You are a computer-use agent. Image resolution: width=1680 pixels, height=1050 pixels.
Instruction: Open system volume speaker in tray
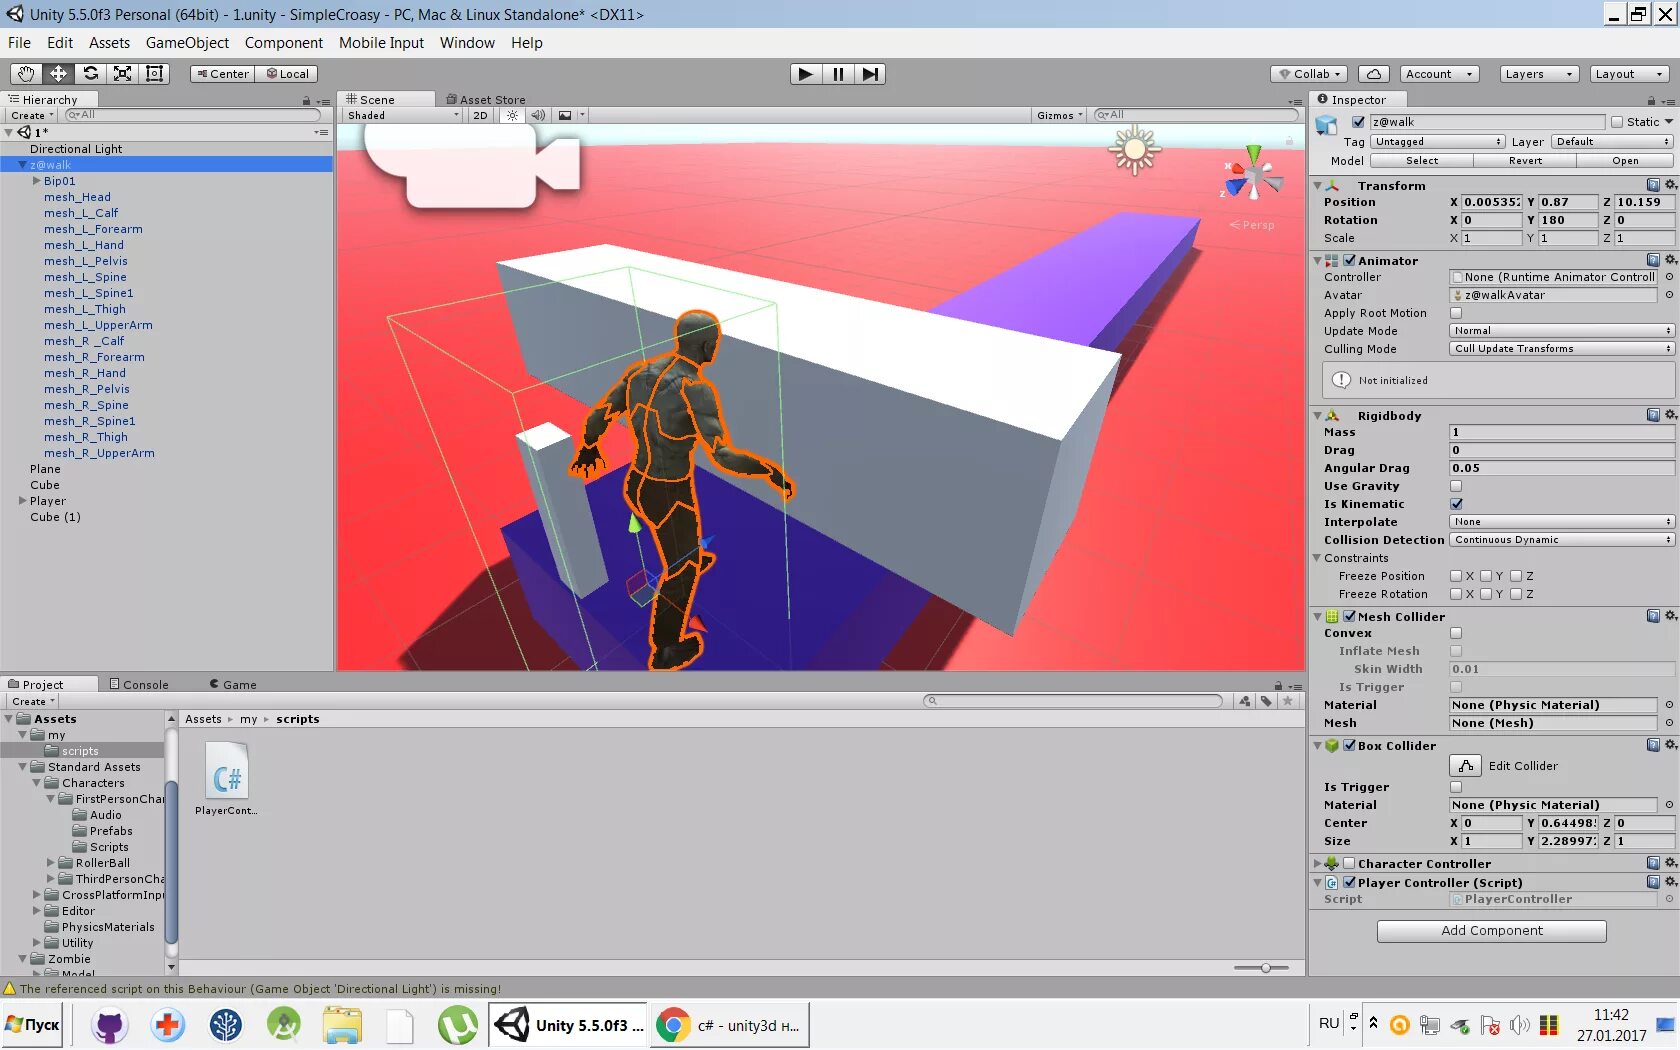tap(1519, 1025)
